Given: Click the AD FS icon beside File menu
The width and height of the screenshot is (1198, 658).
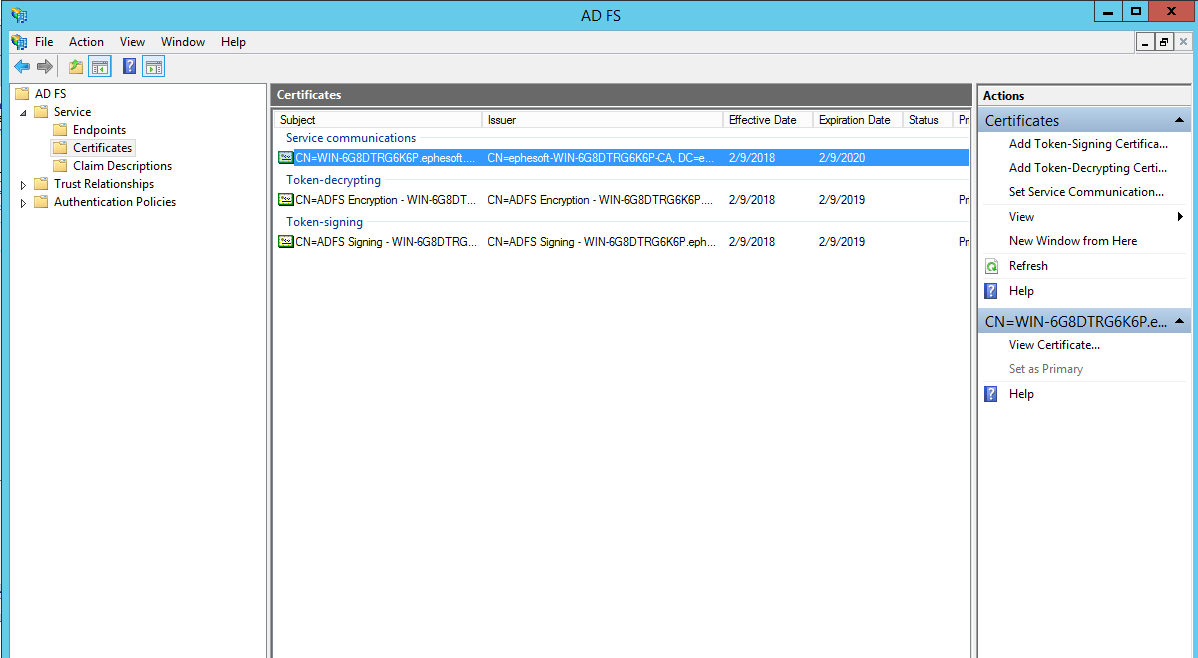Looking at the screenshot, I should pos(19,42).
